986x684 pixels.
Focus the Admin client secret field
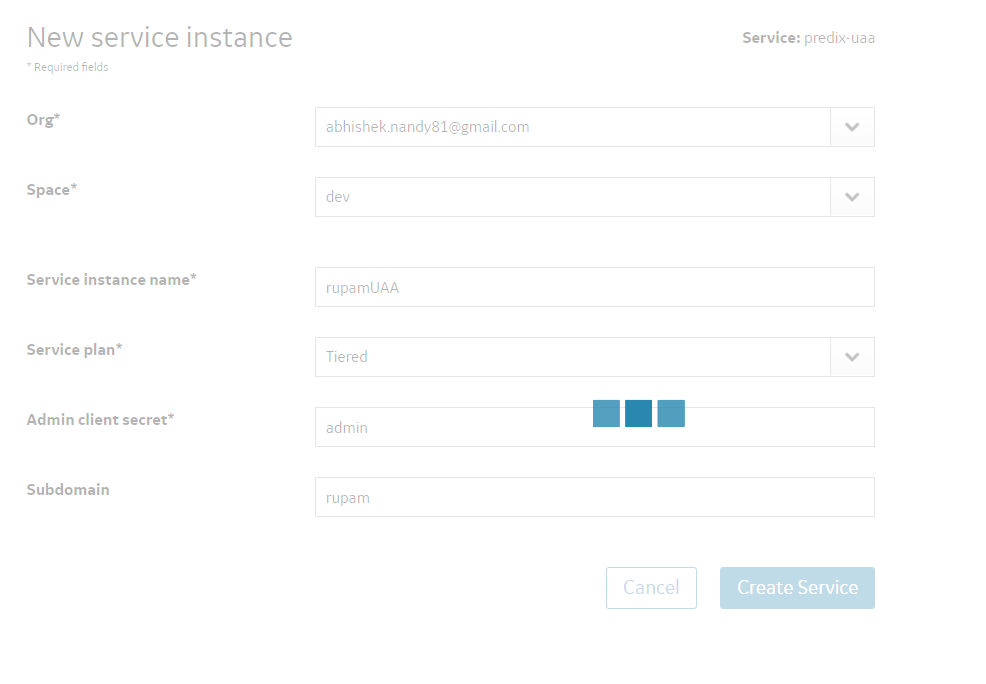595,427
